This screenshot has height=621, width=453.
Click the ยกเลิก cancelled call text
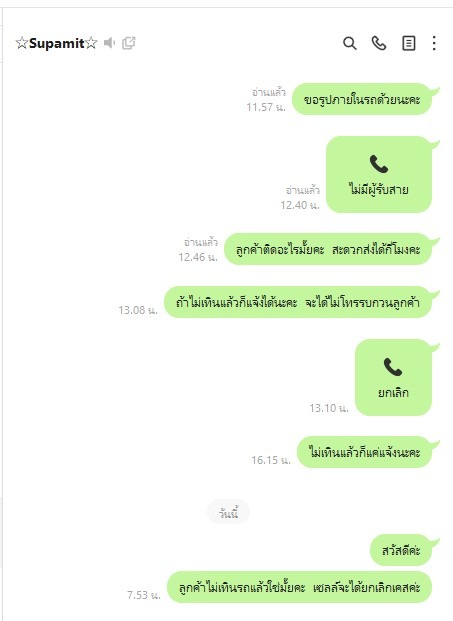pos(393,393)
